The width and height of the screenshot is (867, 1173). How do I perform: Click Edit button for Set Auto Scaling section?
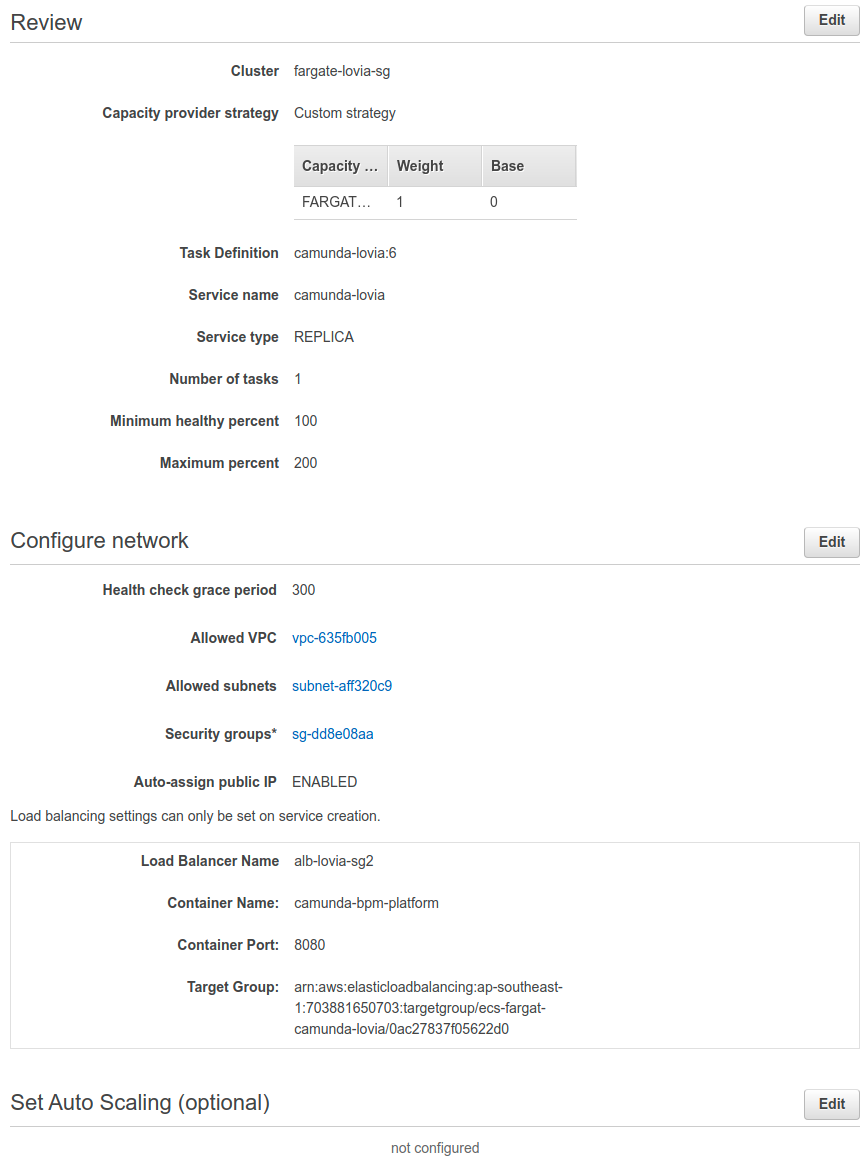pyautogui.click(x=831, y=1104)
